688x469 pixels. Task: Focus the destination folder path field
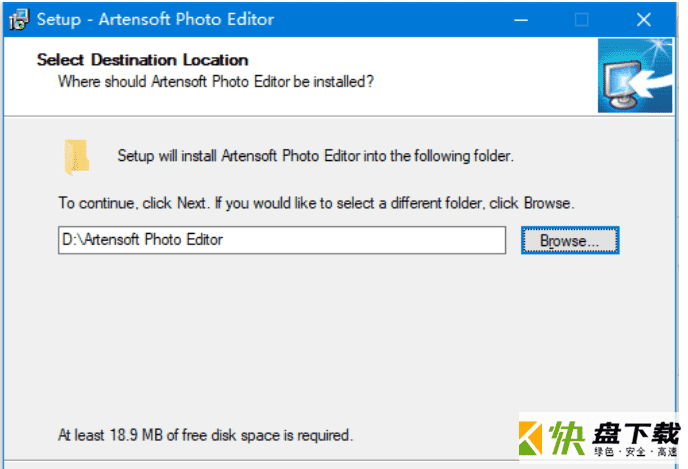[x=282, y=240]
